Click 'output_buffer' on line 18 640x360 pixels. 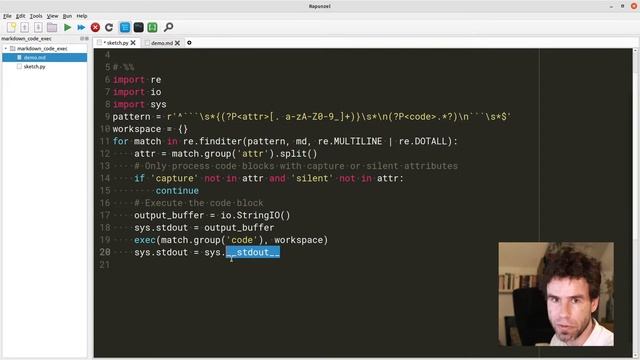pos(239,227)
